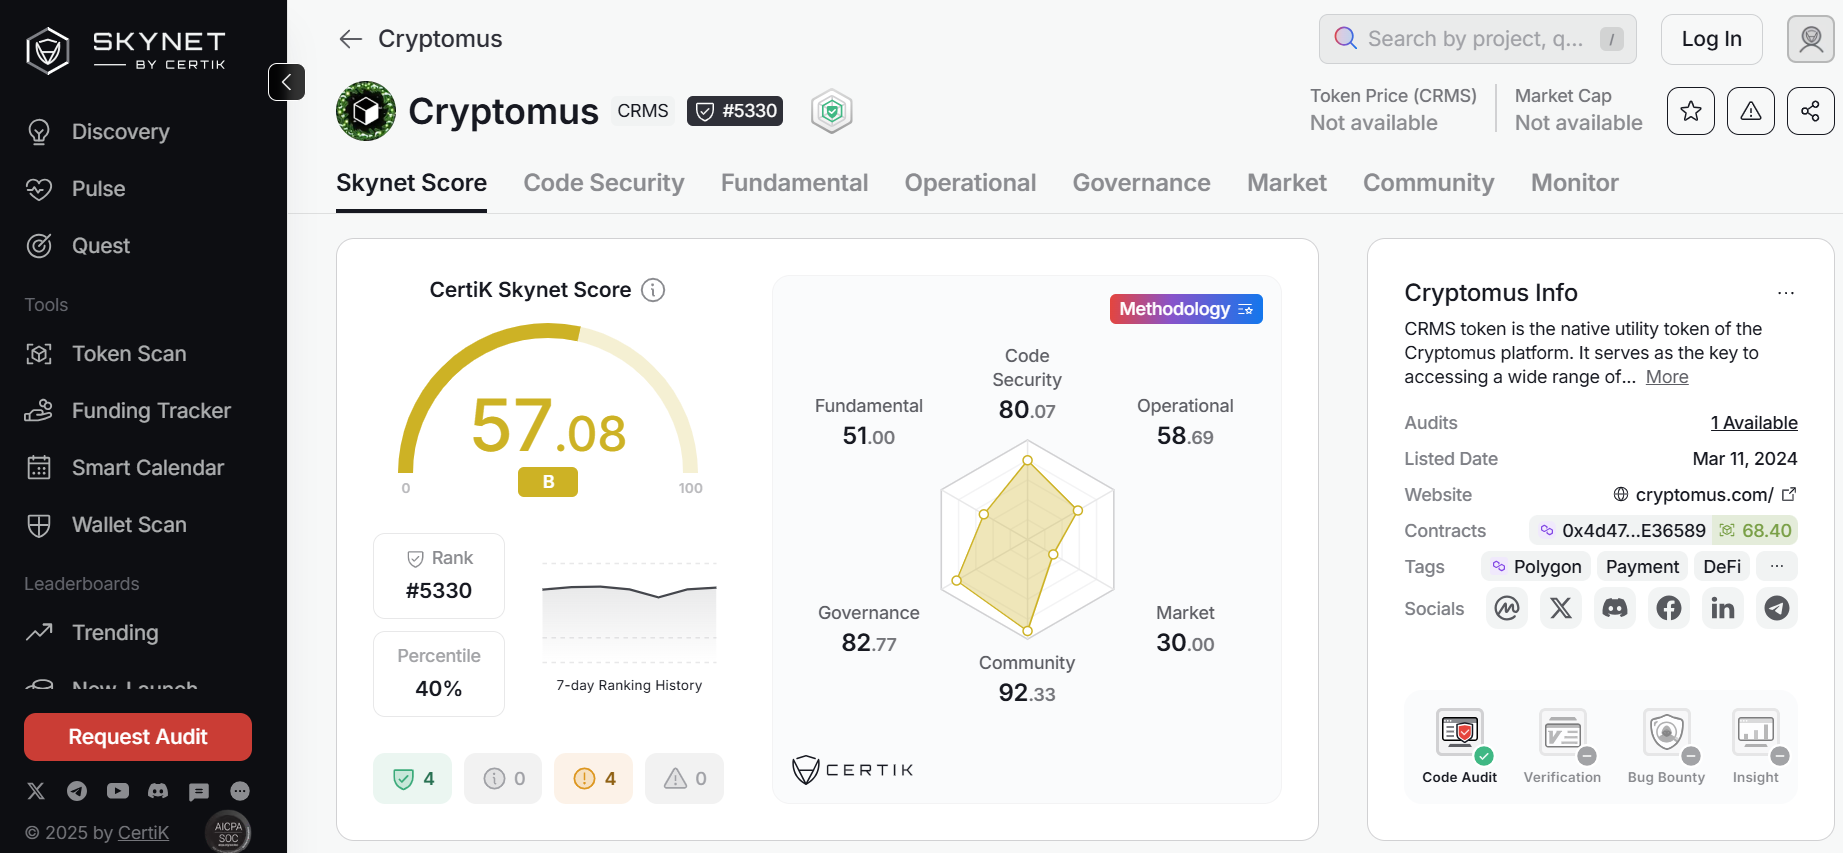
Task: Add Cryptomus to watchlist with star icon
Action: pyautogui.click(x=1690, y=111)
